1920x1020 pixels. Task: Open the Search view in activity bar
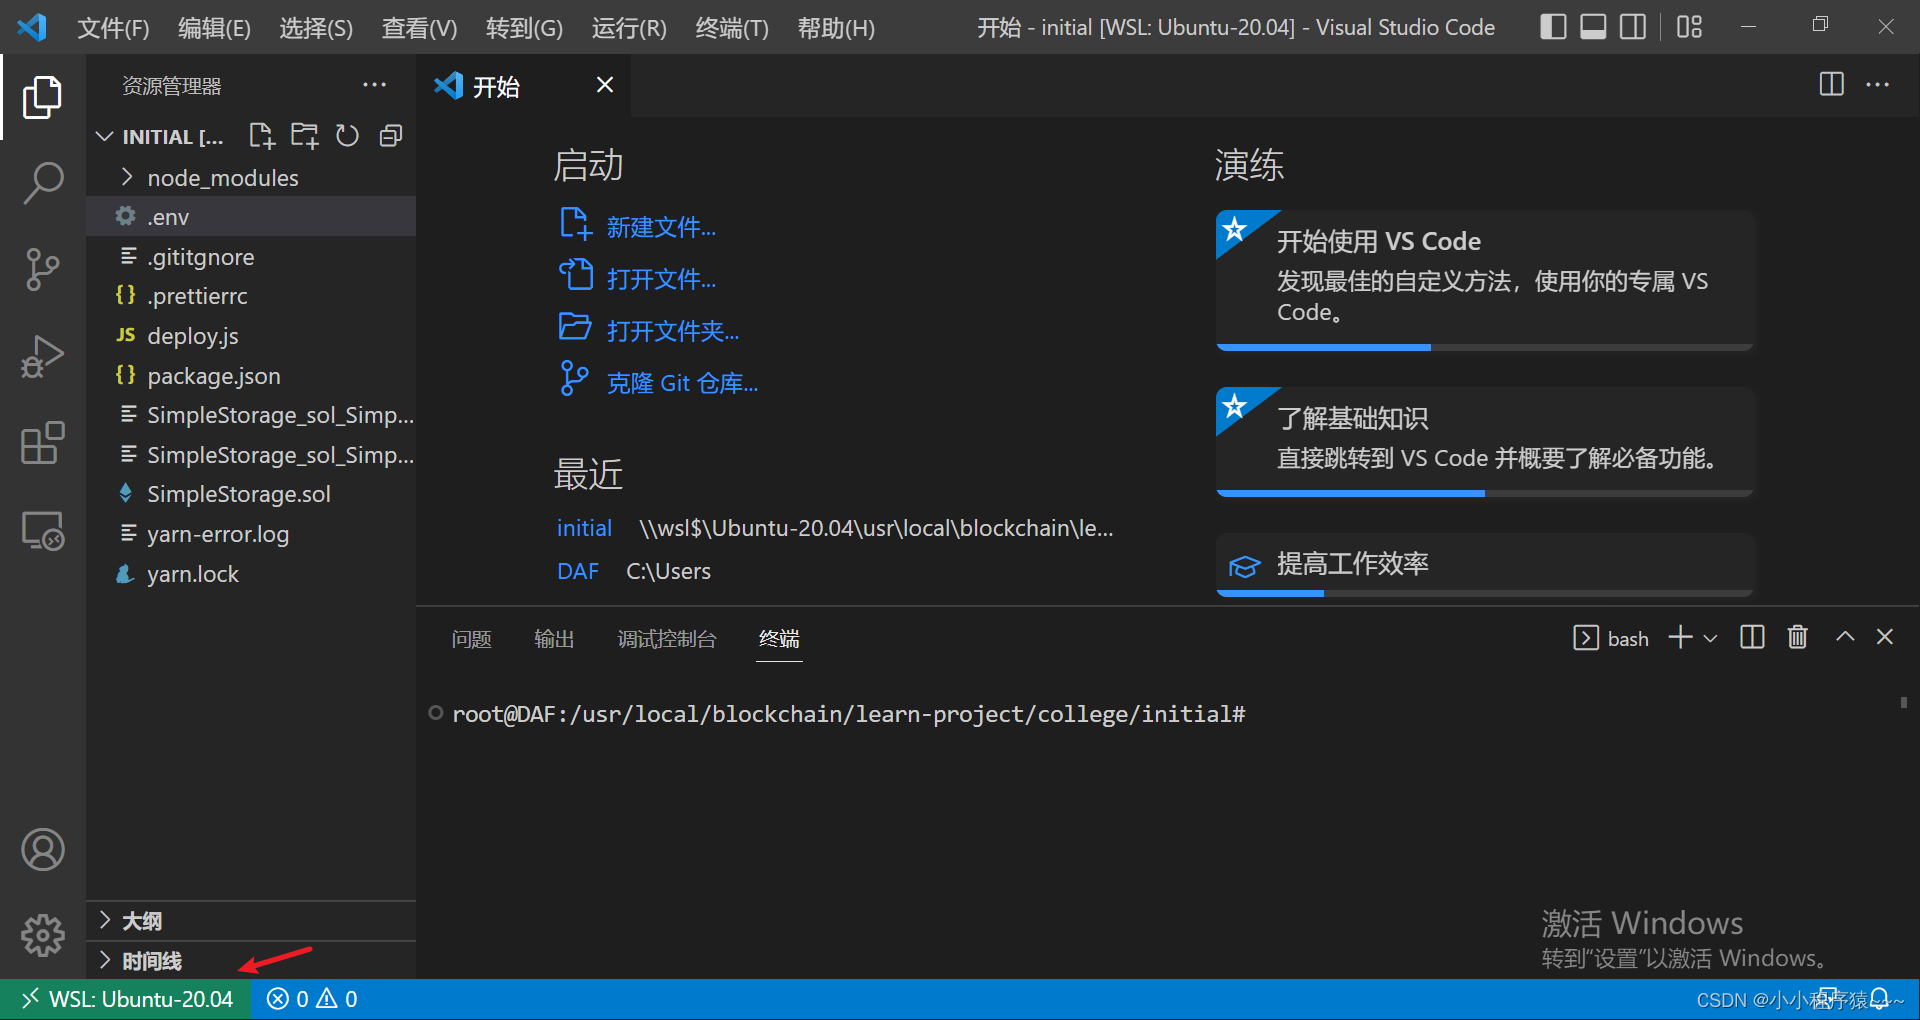pyautogui.click(x=42, y=184)
